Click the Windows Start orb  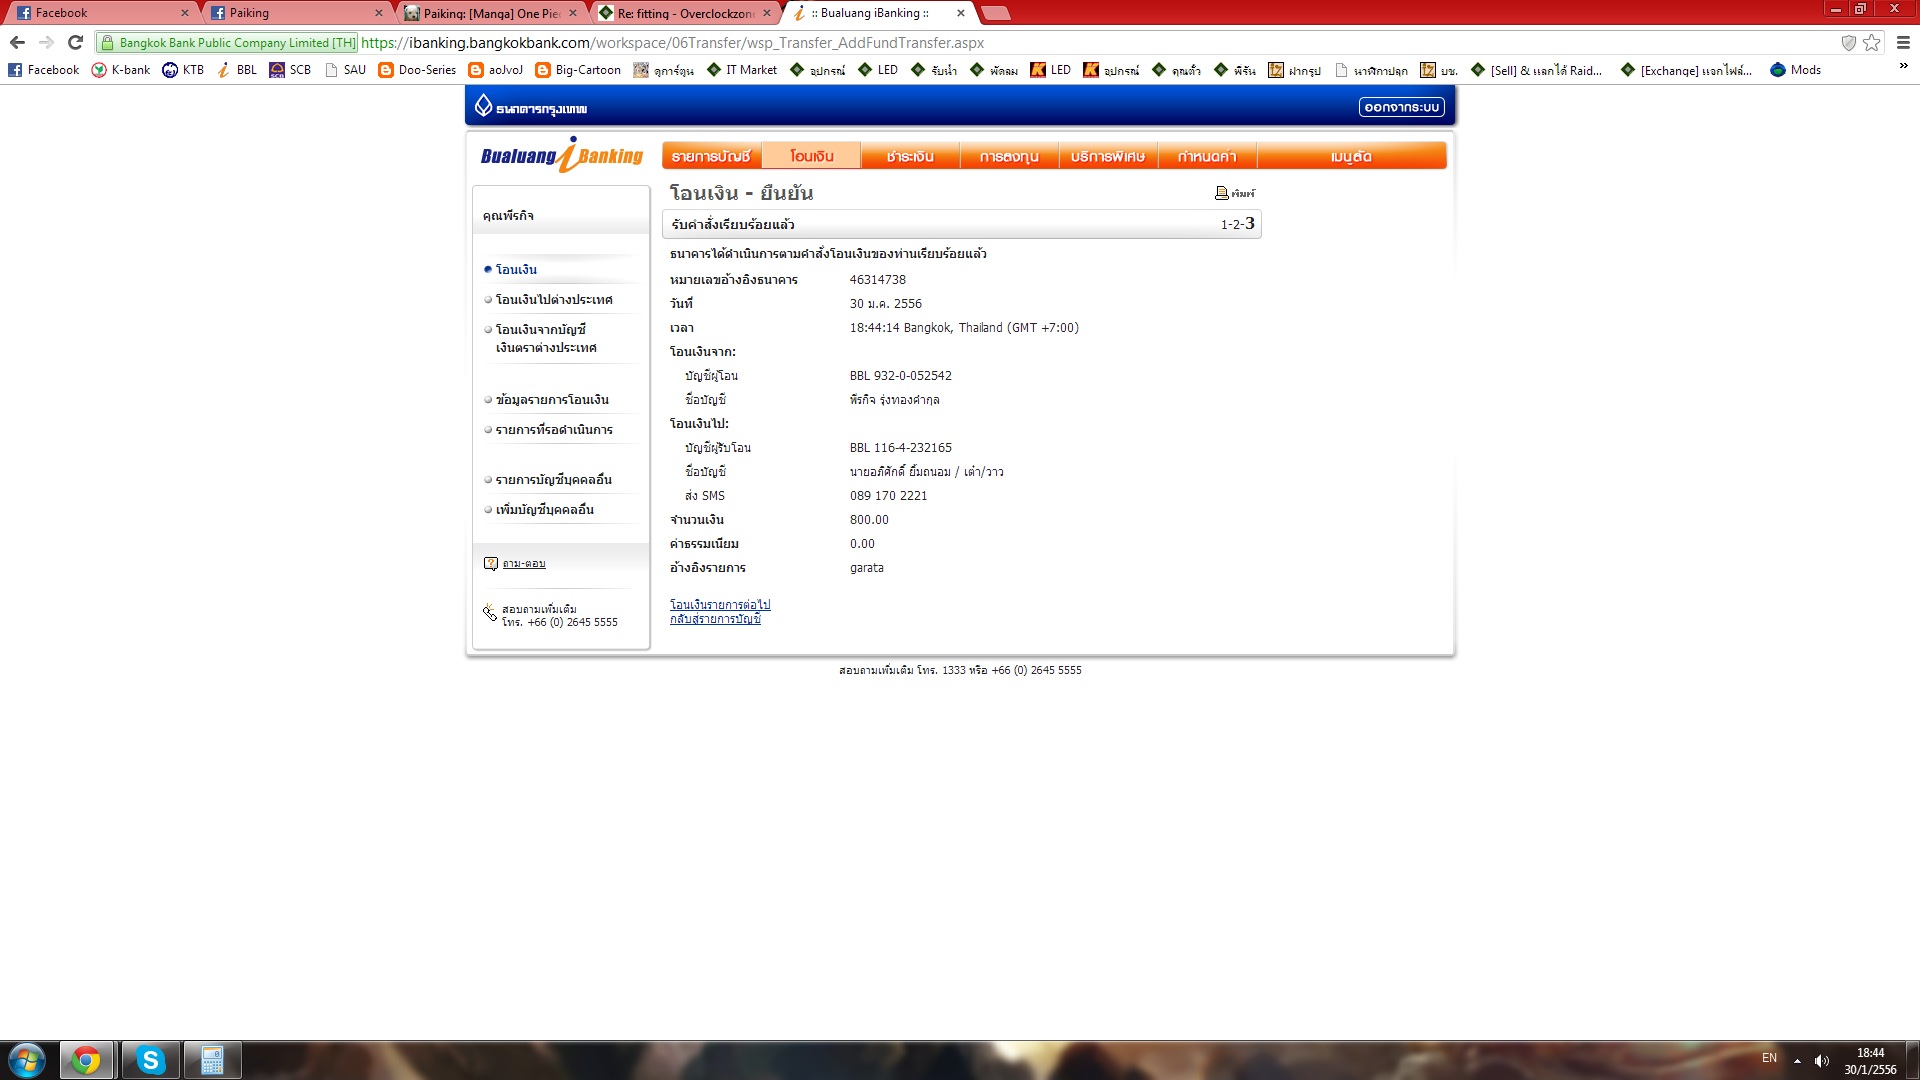[27, 1060]
